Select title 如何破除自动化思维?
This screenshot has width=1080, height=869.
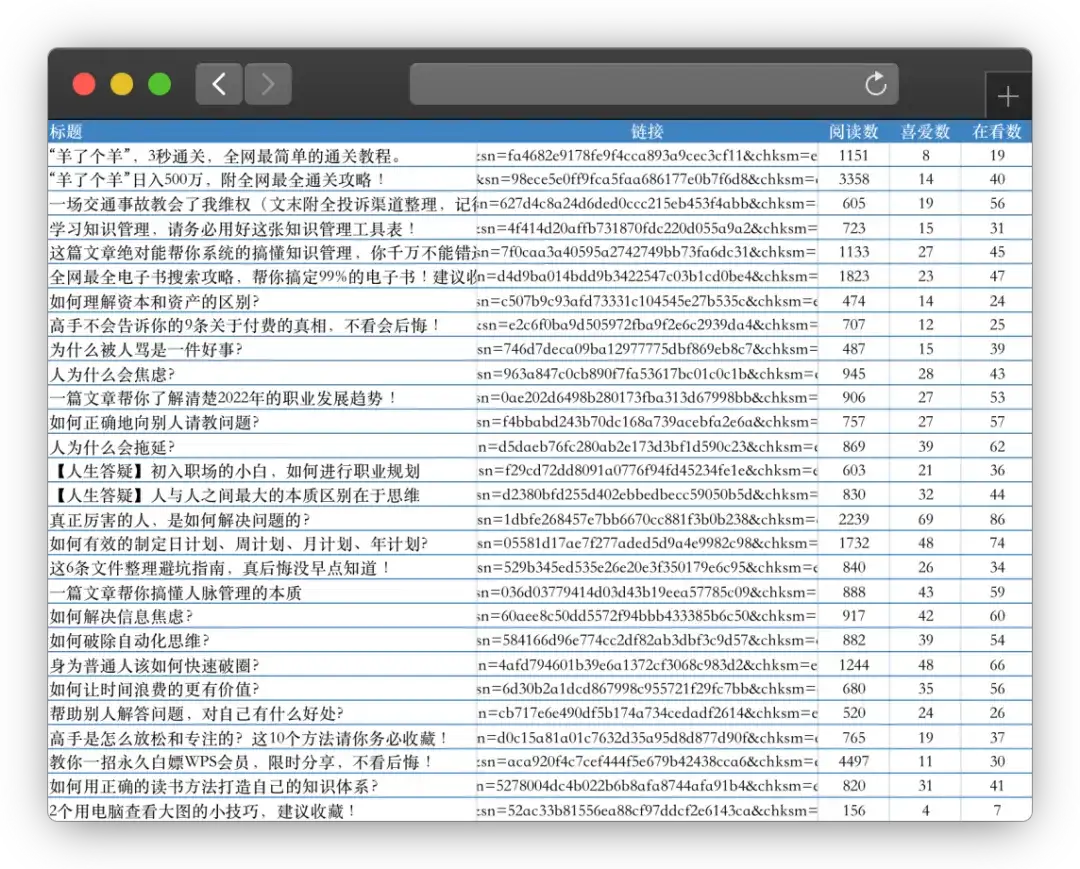click(129, 641)
